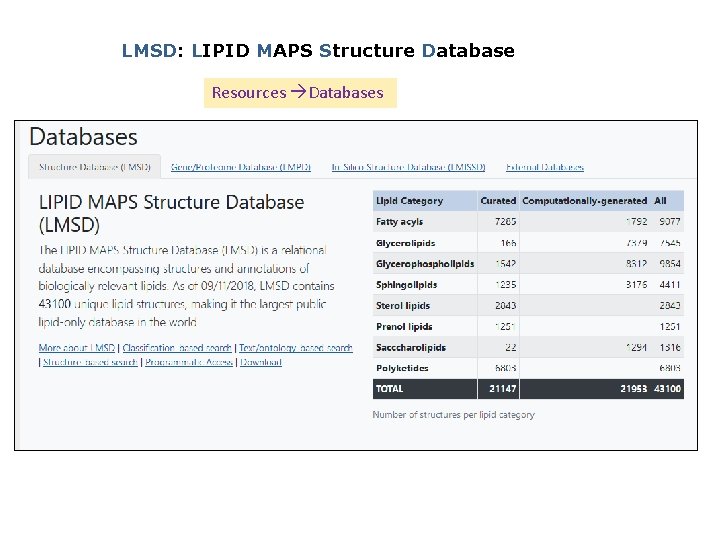Click the TOTAL Computationally-generated value 21953
The width and height of the screenshot is (720, 540).
tap(634, 389)
